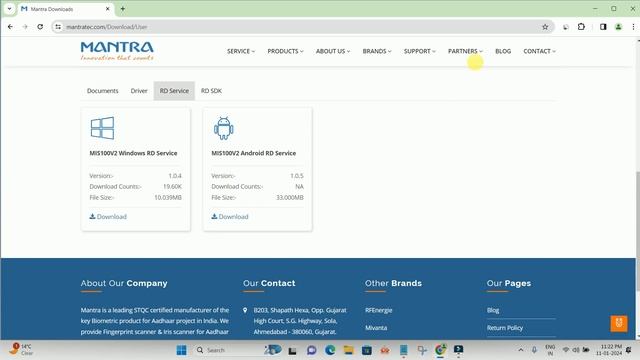640x360 pixels.
Task: Switch to the Driver tab
Action: (139, 91)
